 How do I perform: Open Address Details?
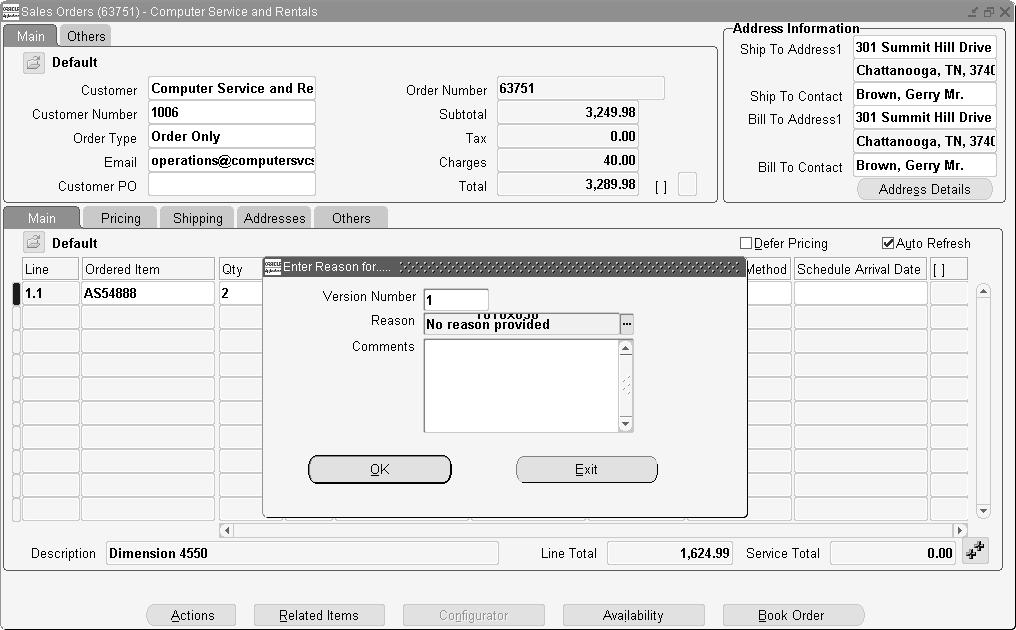click(x=925, y=189)
